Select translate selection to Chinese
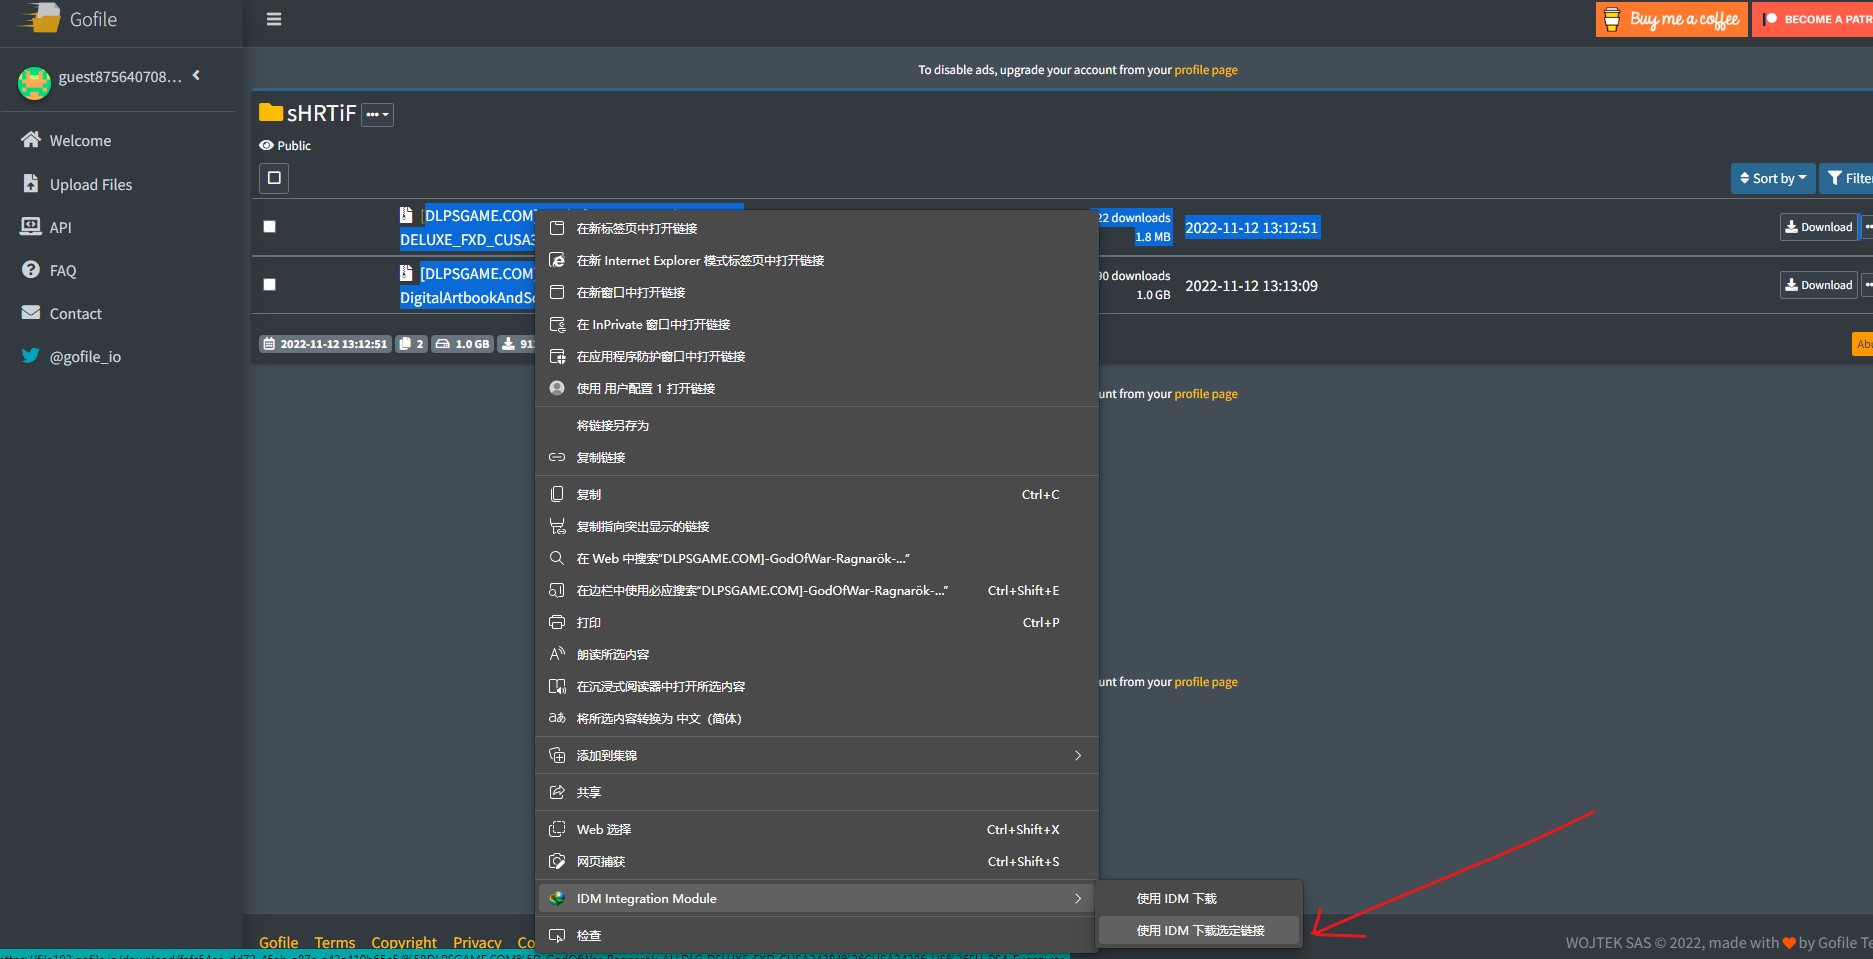This screenshot has height=959, width=1873. [x=817, y=719]
